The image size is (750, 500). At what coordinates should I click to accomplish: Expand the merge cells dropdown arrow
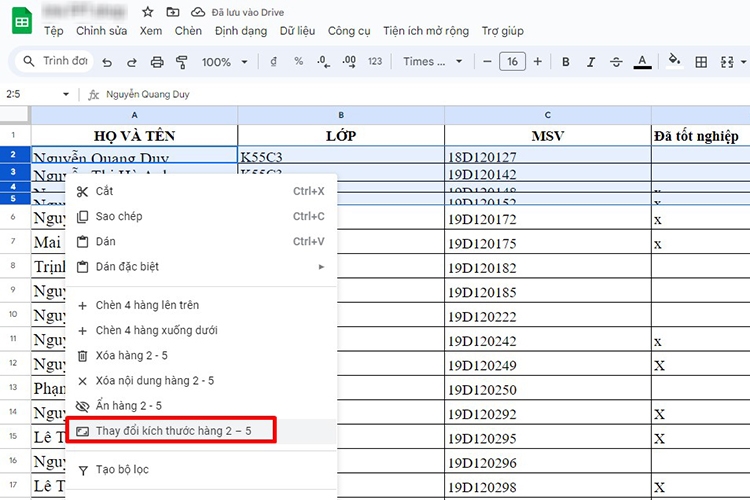pos(743,62)
